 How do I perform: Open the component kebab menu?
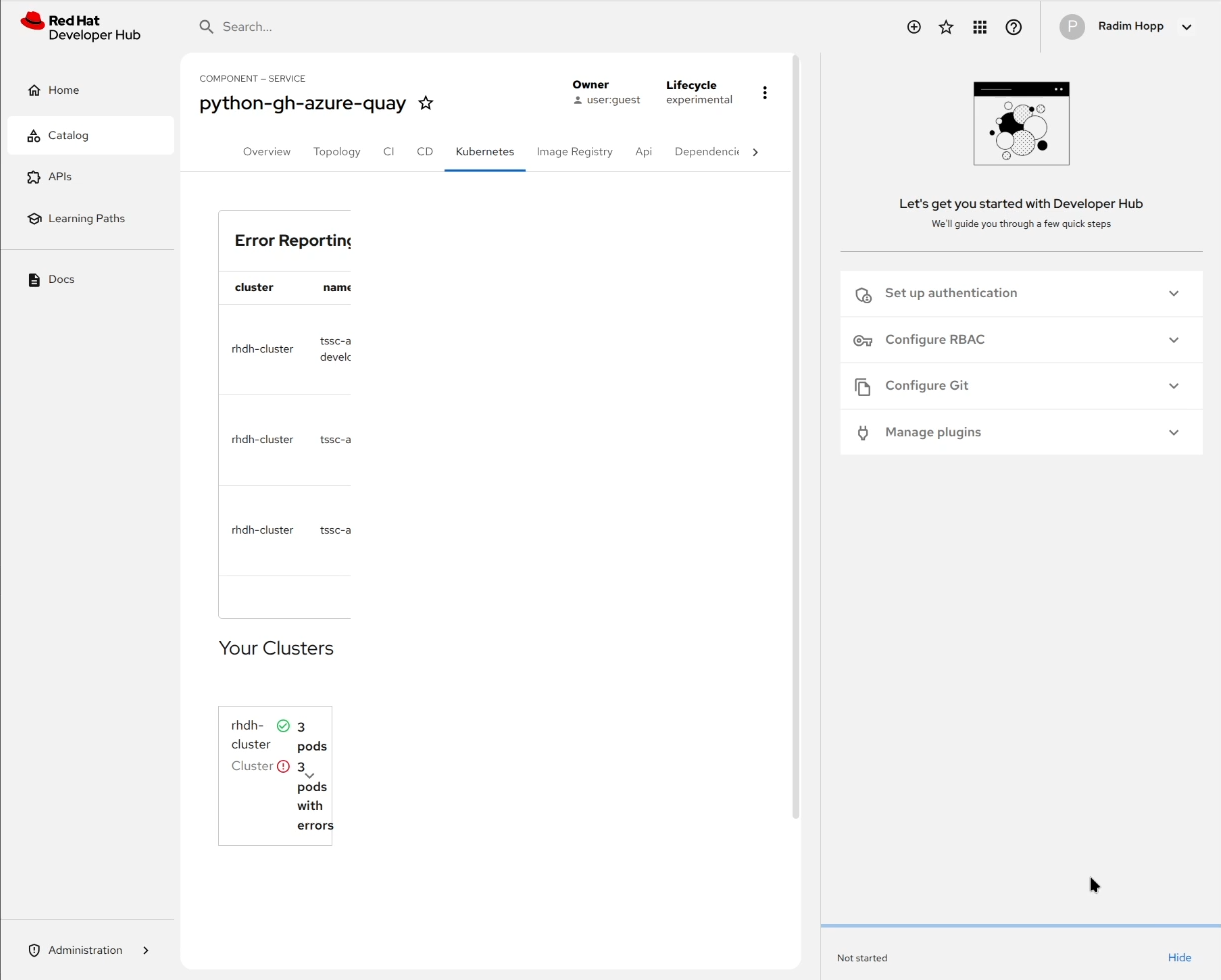(x=765, y=93)
